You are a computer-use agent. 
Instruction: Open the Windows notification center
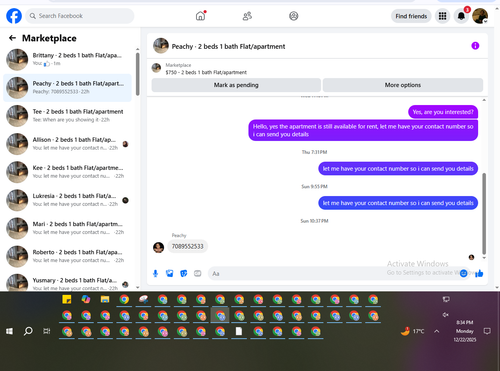pos(487,331)
